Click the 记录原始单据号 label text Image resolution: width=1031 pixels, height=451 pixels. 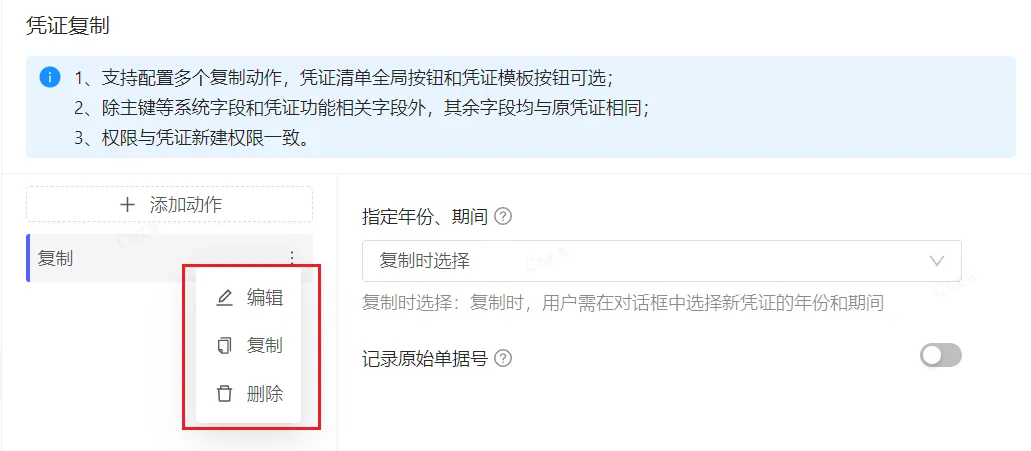(x=425, y=359)
